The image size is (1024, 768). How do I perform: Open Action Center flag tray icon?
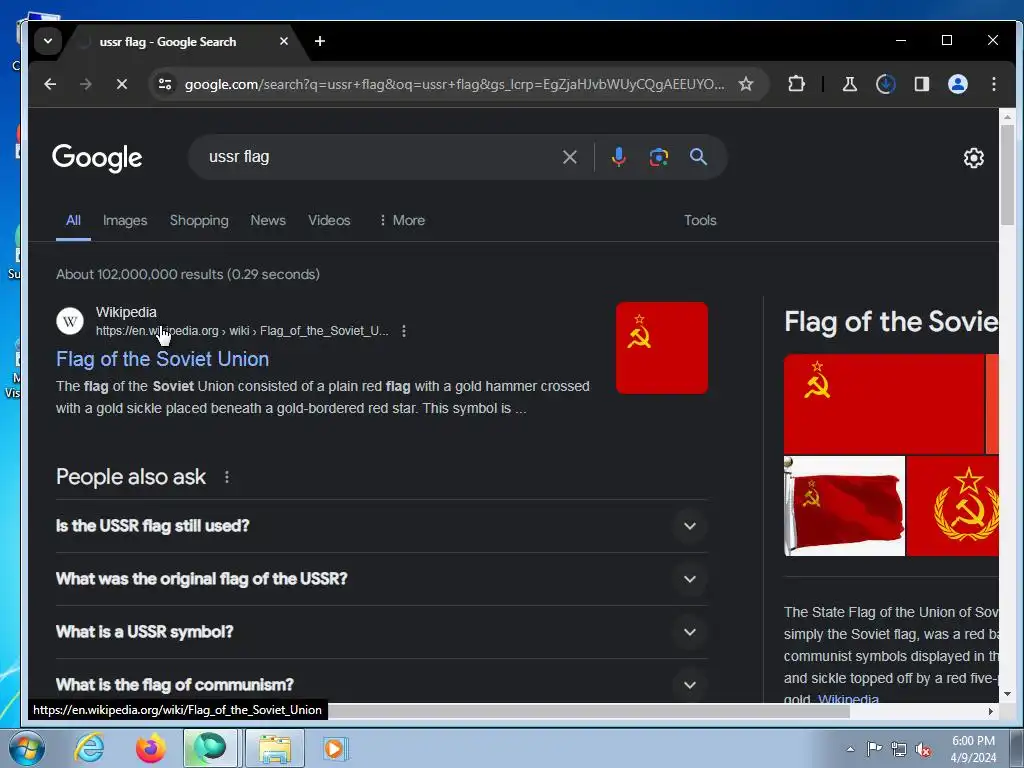874,749
